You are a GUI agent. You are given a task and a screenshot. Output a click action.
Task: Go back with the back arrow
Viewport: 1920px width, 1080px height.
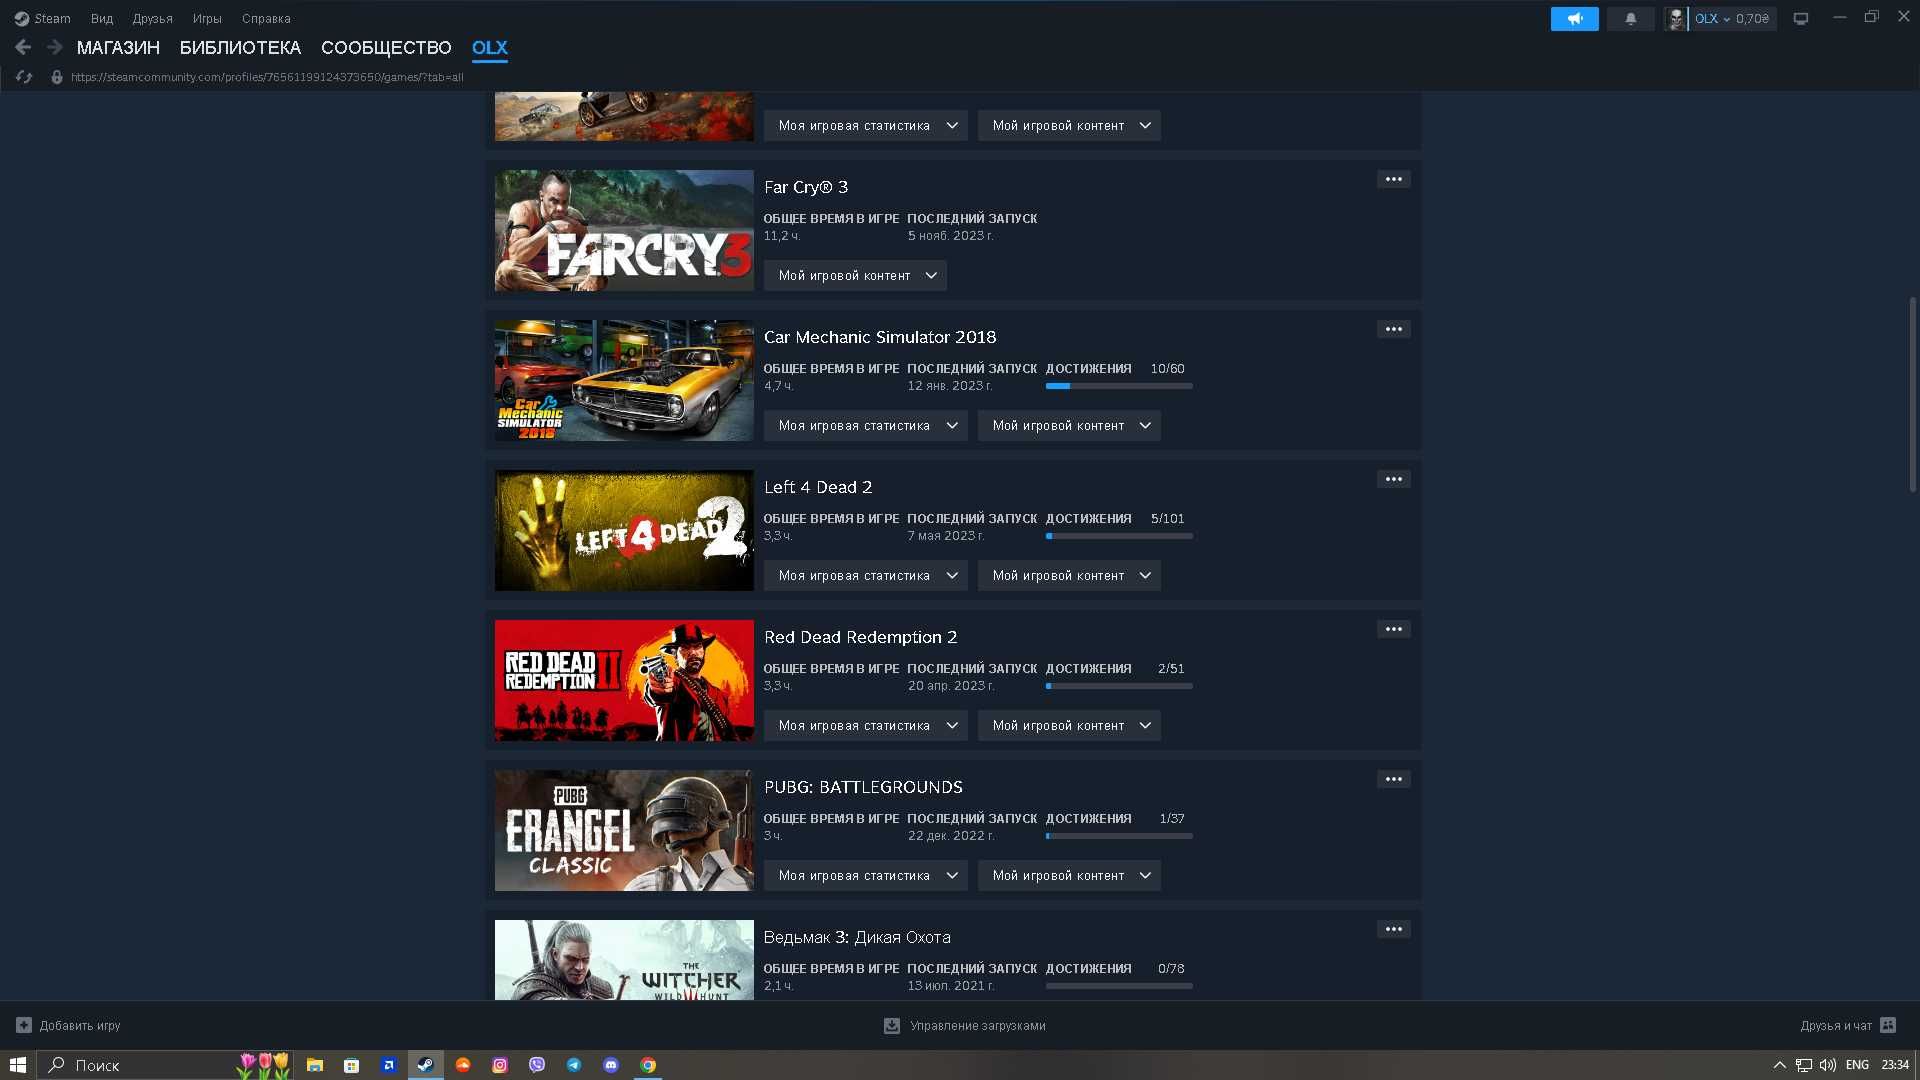pos(23,47)
